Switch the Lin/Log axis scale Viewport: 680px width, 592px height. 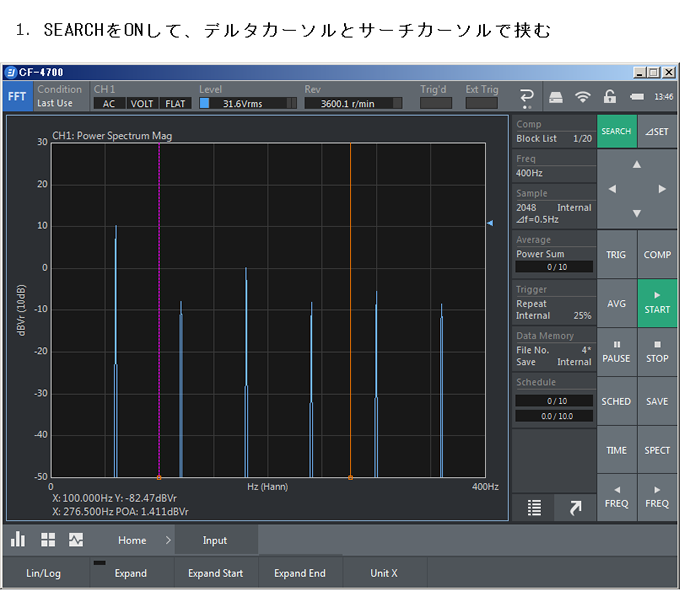pyautogui.click(x=43, y=573)
